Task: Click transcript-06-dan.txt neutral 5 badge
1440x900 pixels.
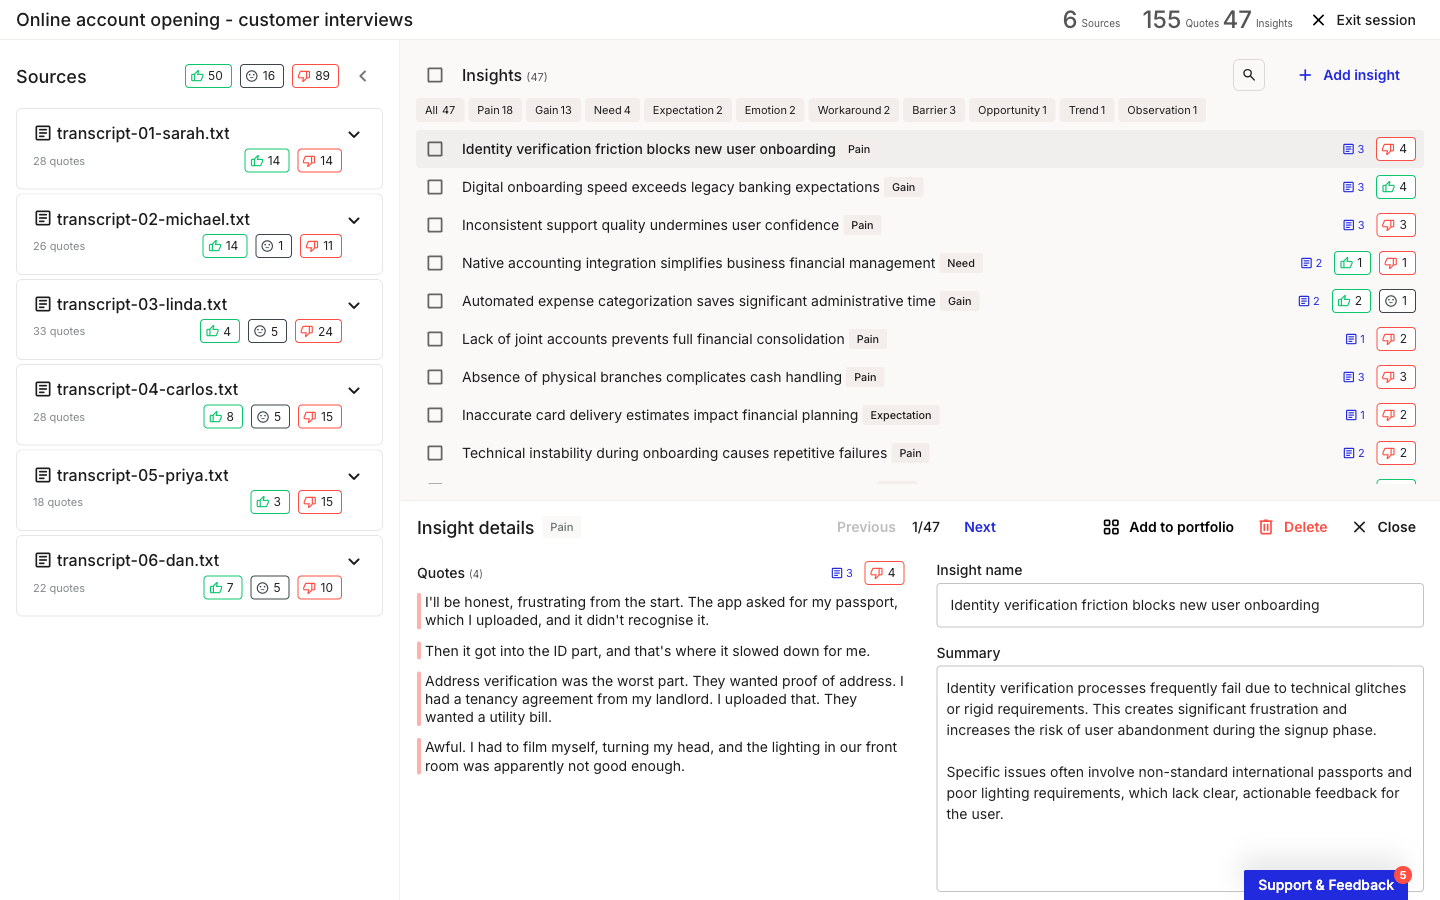Action: pos(270,588)
